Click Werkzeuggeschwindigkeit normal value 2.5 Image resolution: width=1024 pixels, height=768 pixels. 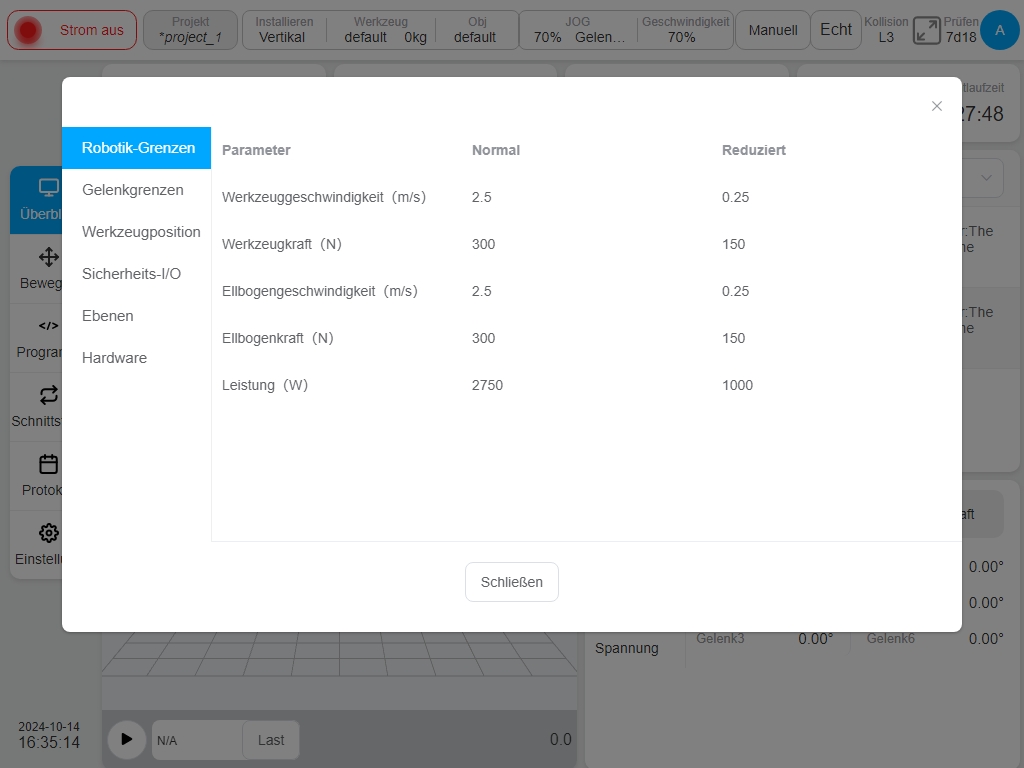pyautogui.click(x=482, y=197)
